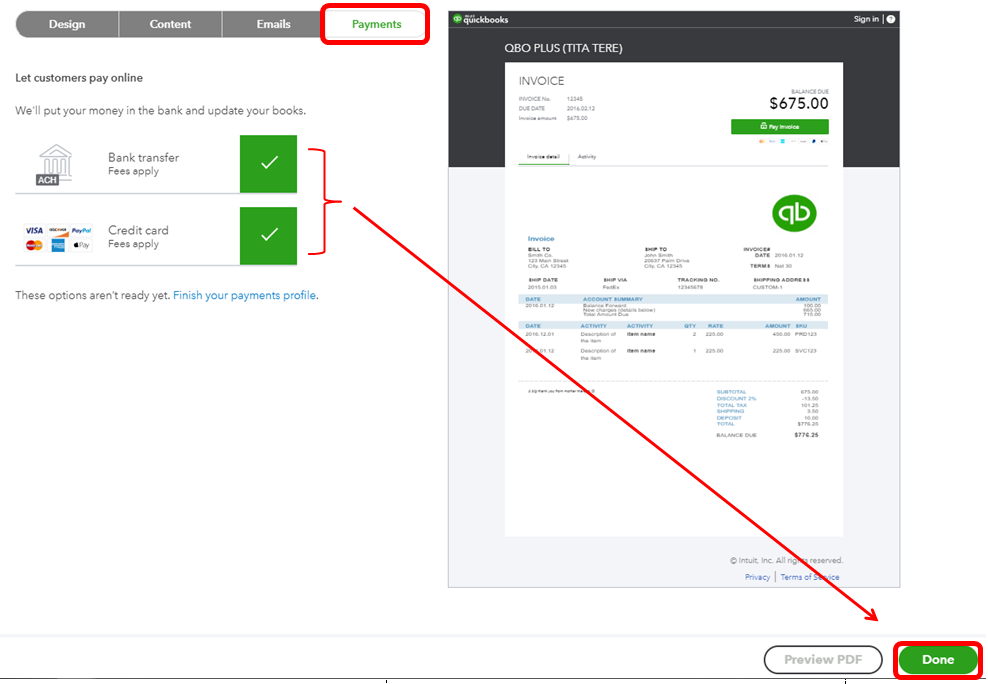
Task: Open the Privacy link in preview footer
Action: 757,577
